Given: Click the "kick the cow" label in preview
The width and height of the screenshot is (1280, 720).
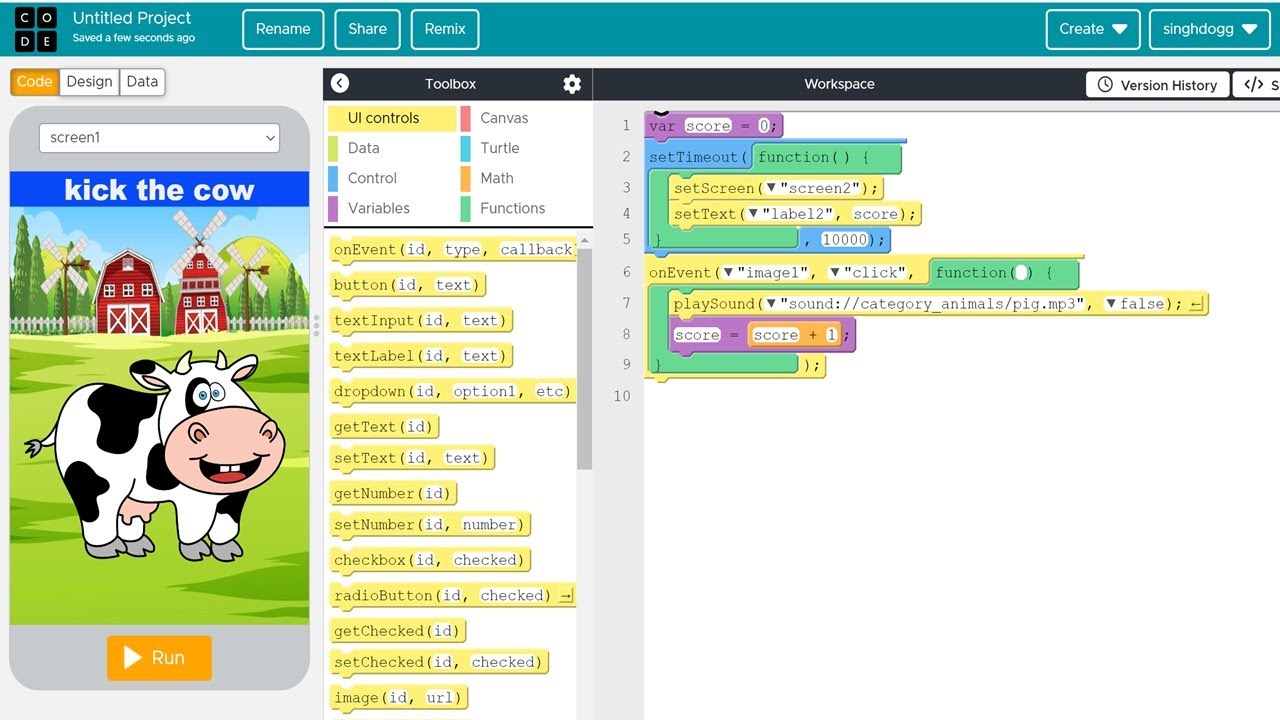Looking at the screenshot, I should coord(159,190).
